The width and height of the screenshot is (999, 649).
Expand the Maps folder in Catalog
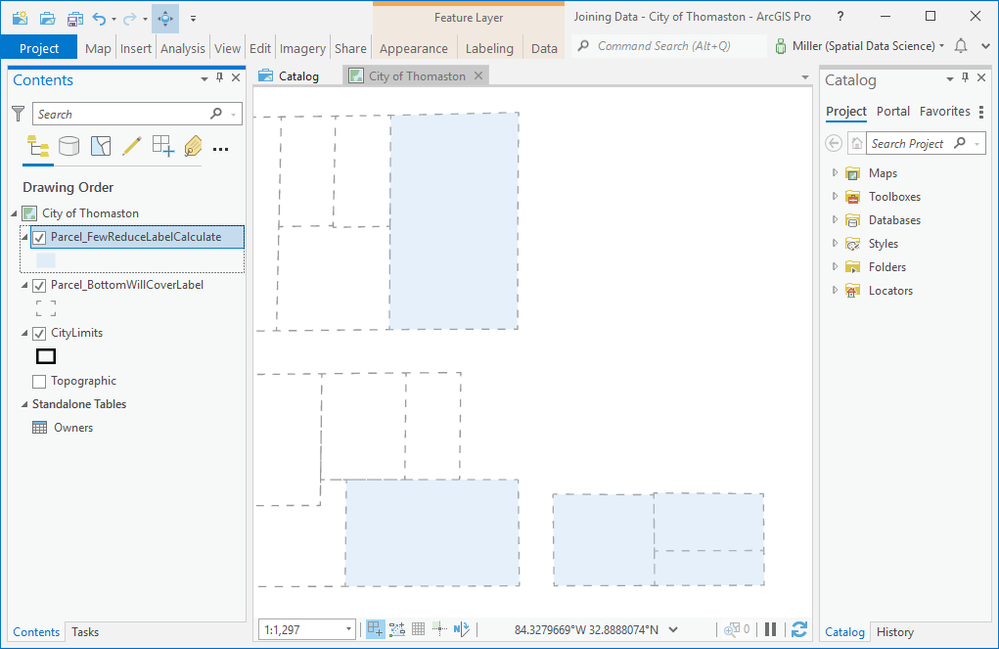835,173
